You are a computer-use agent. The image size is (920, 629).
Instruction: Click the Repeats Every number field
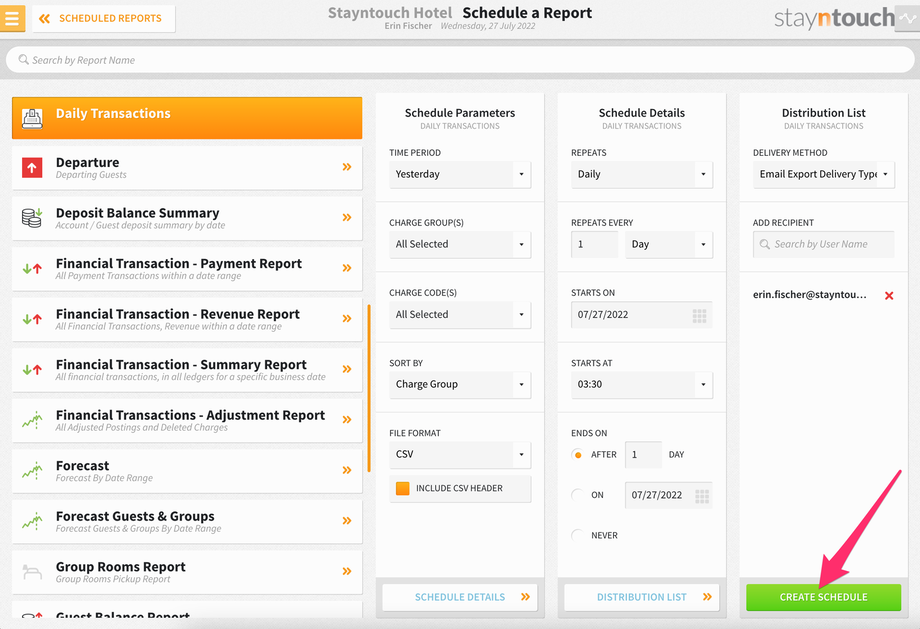click(x=595, y=244)
